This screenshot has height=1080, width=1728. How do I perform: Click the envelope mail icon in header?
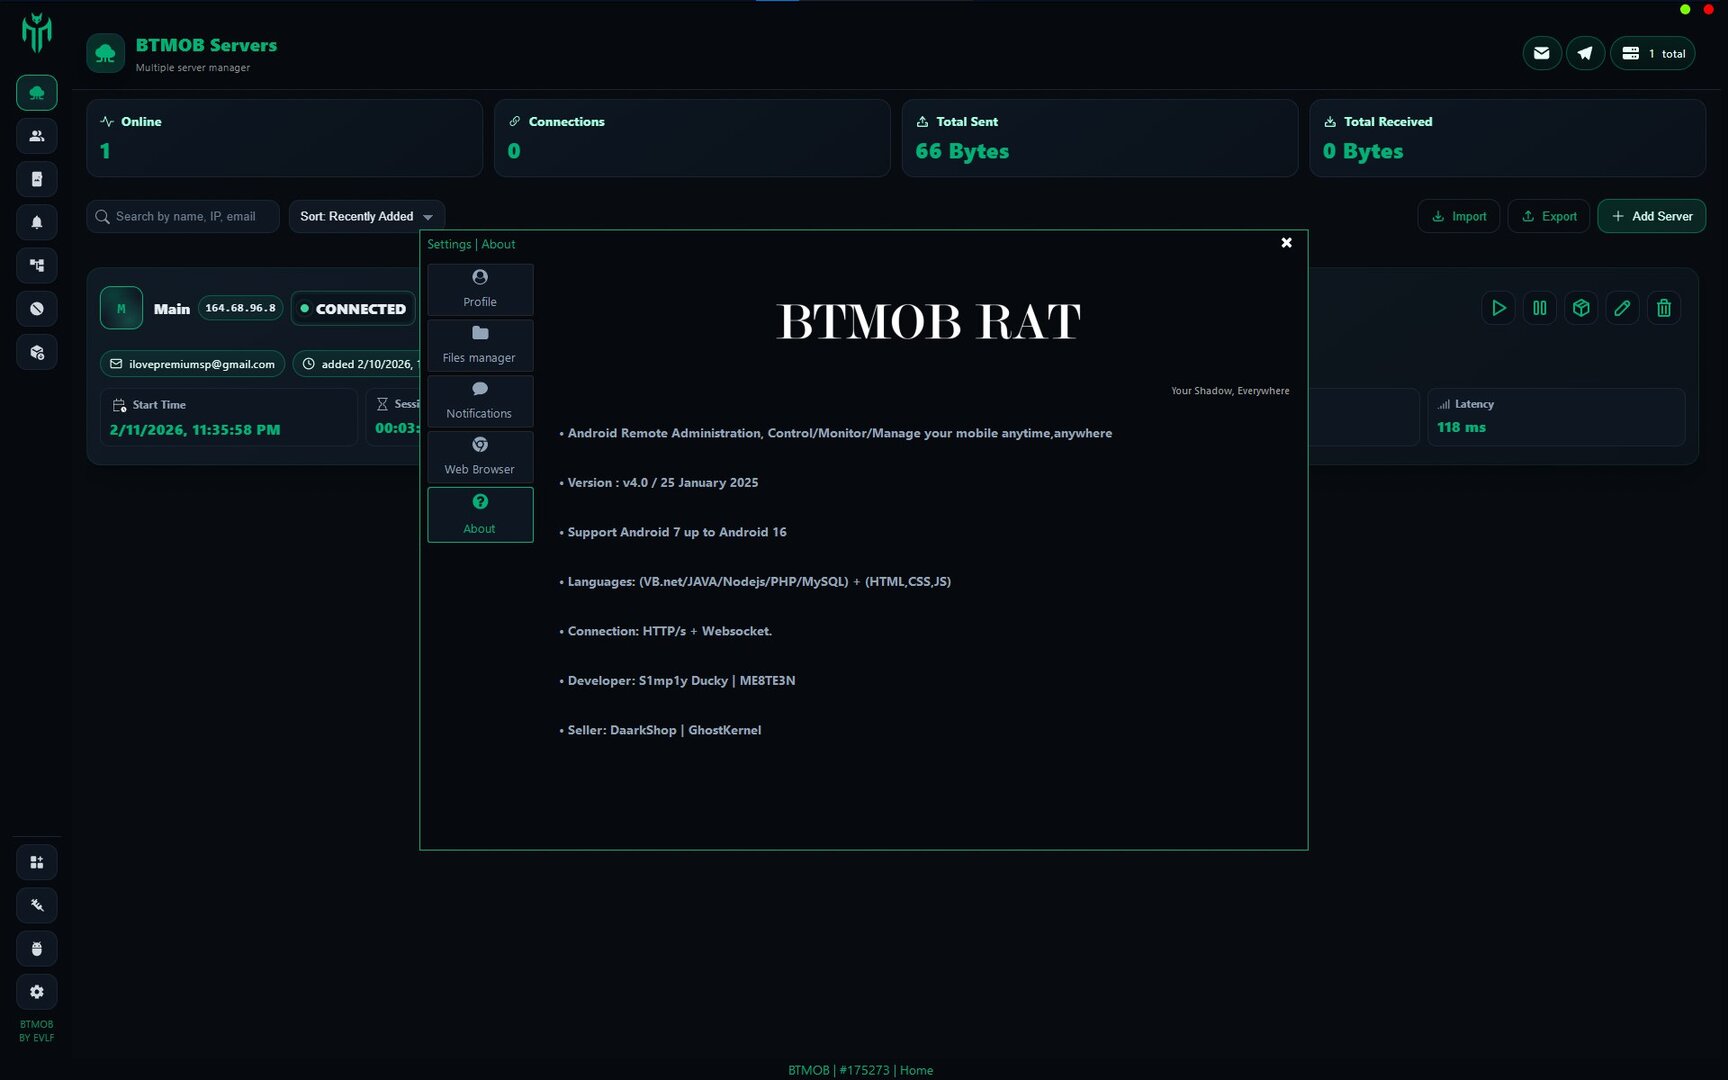coord(1541,53)
